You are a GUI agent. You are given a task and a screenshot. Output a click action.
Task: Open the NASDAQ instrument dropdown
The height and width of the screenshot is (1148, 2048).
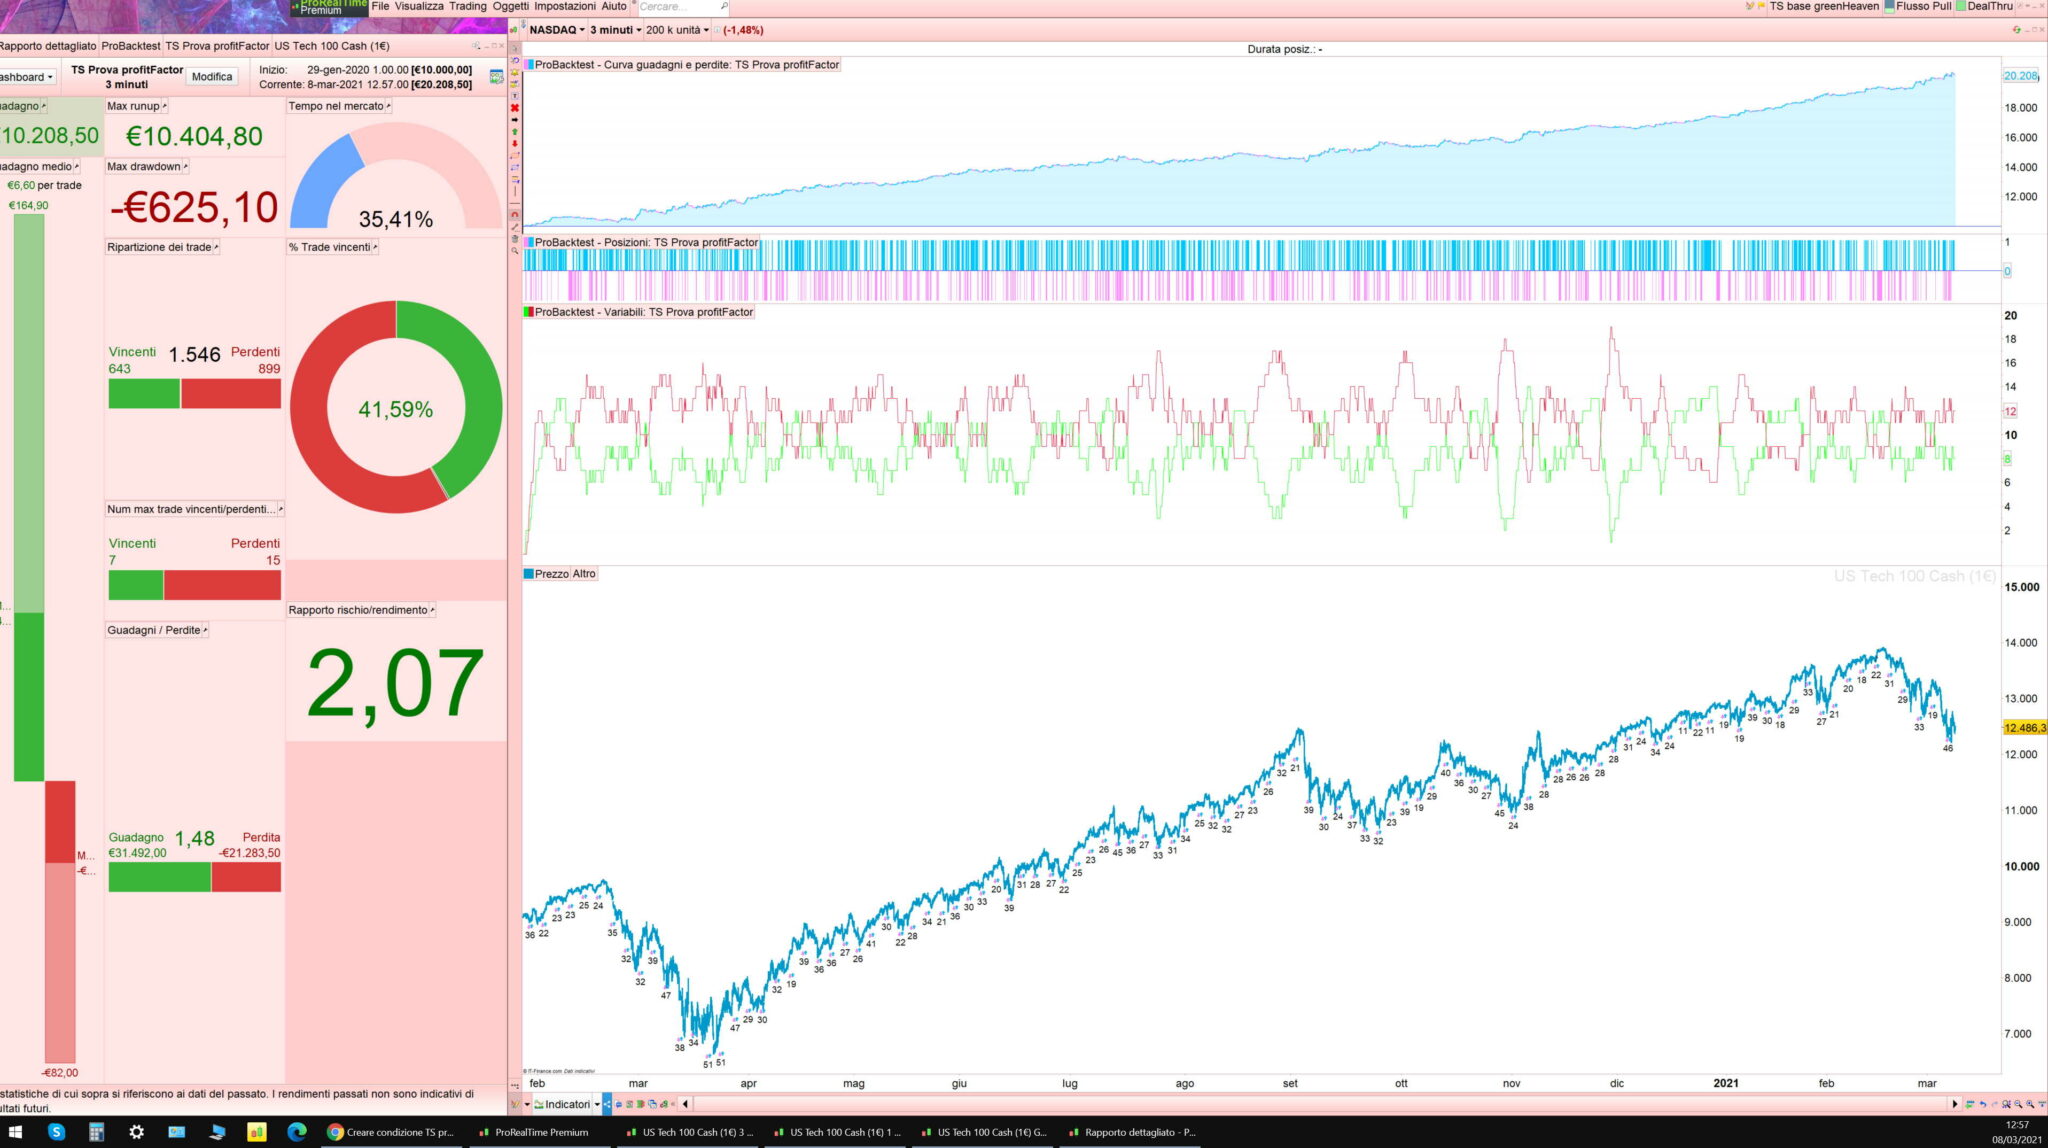[x=556, y=30]
